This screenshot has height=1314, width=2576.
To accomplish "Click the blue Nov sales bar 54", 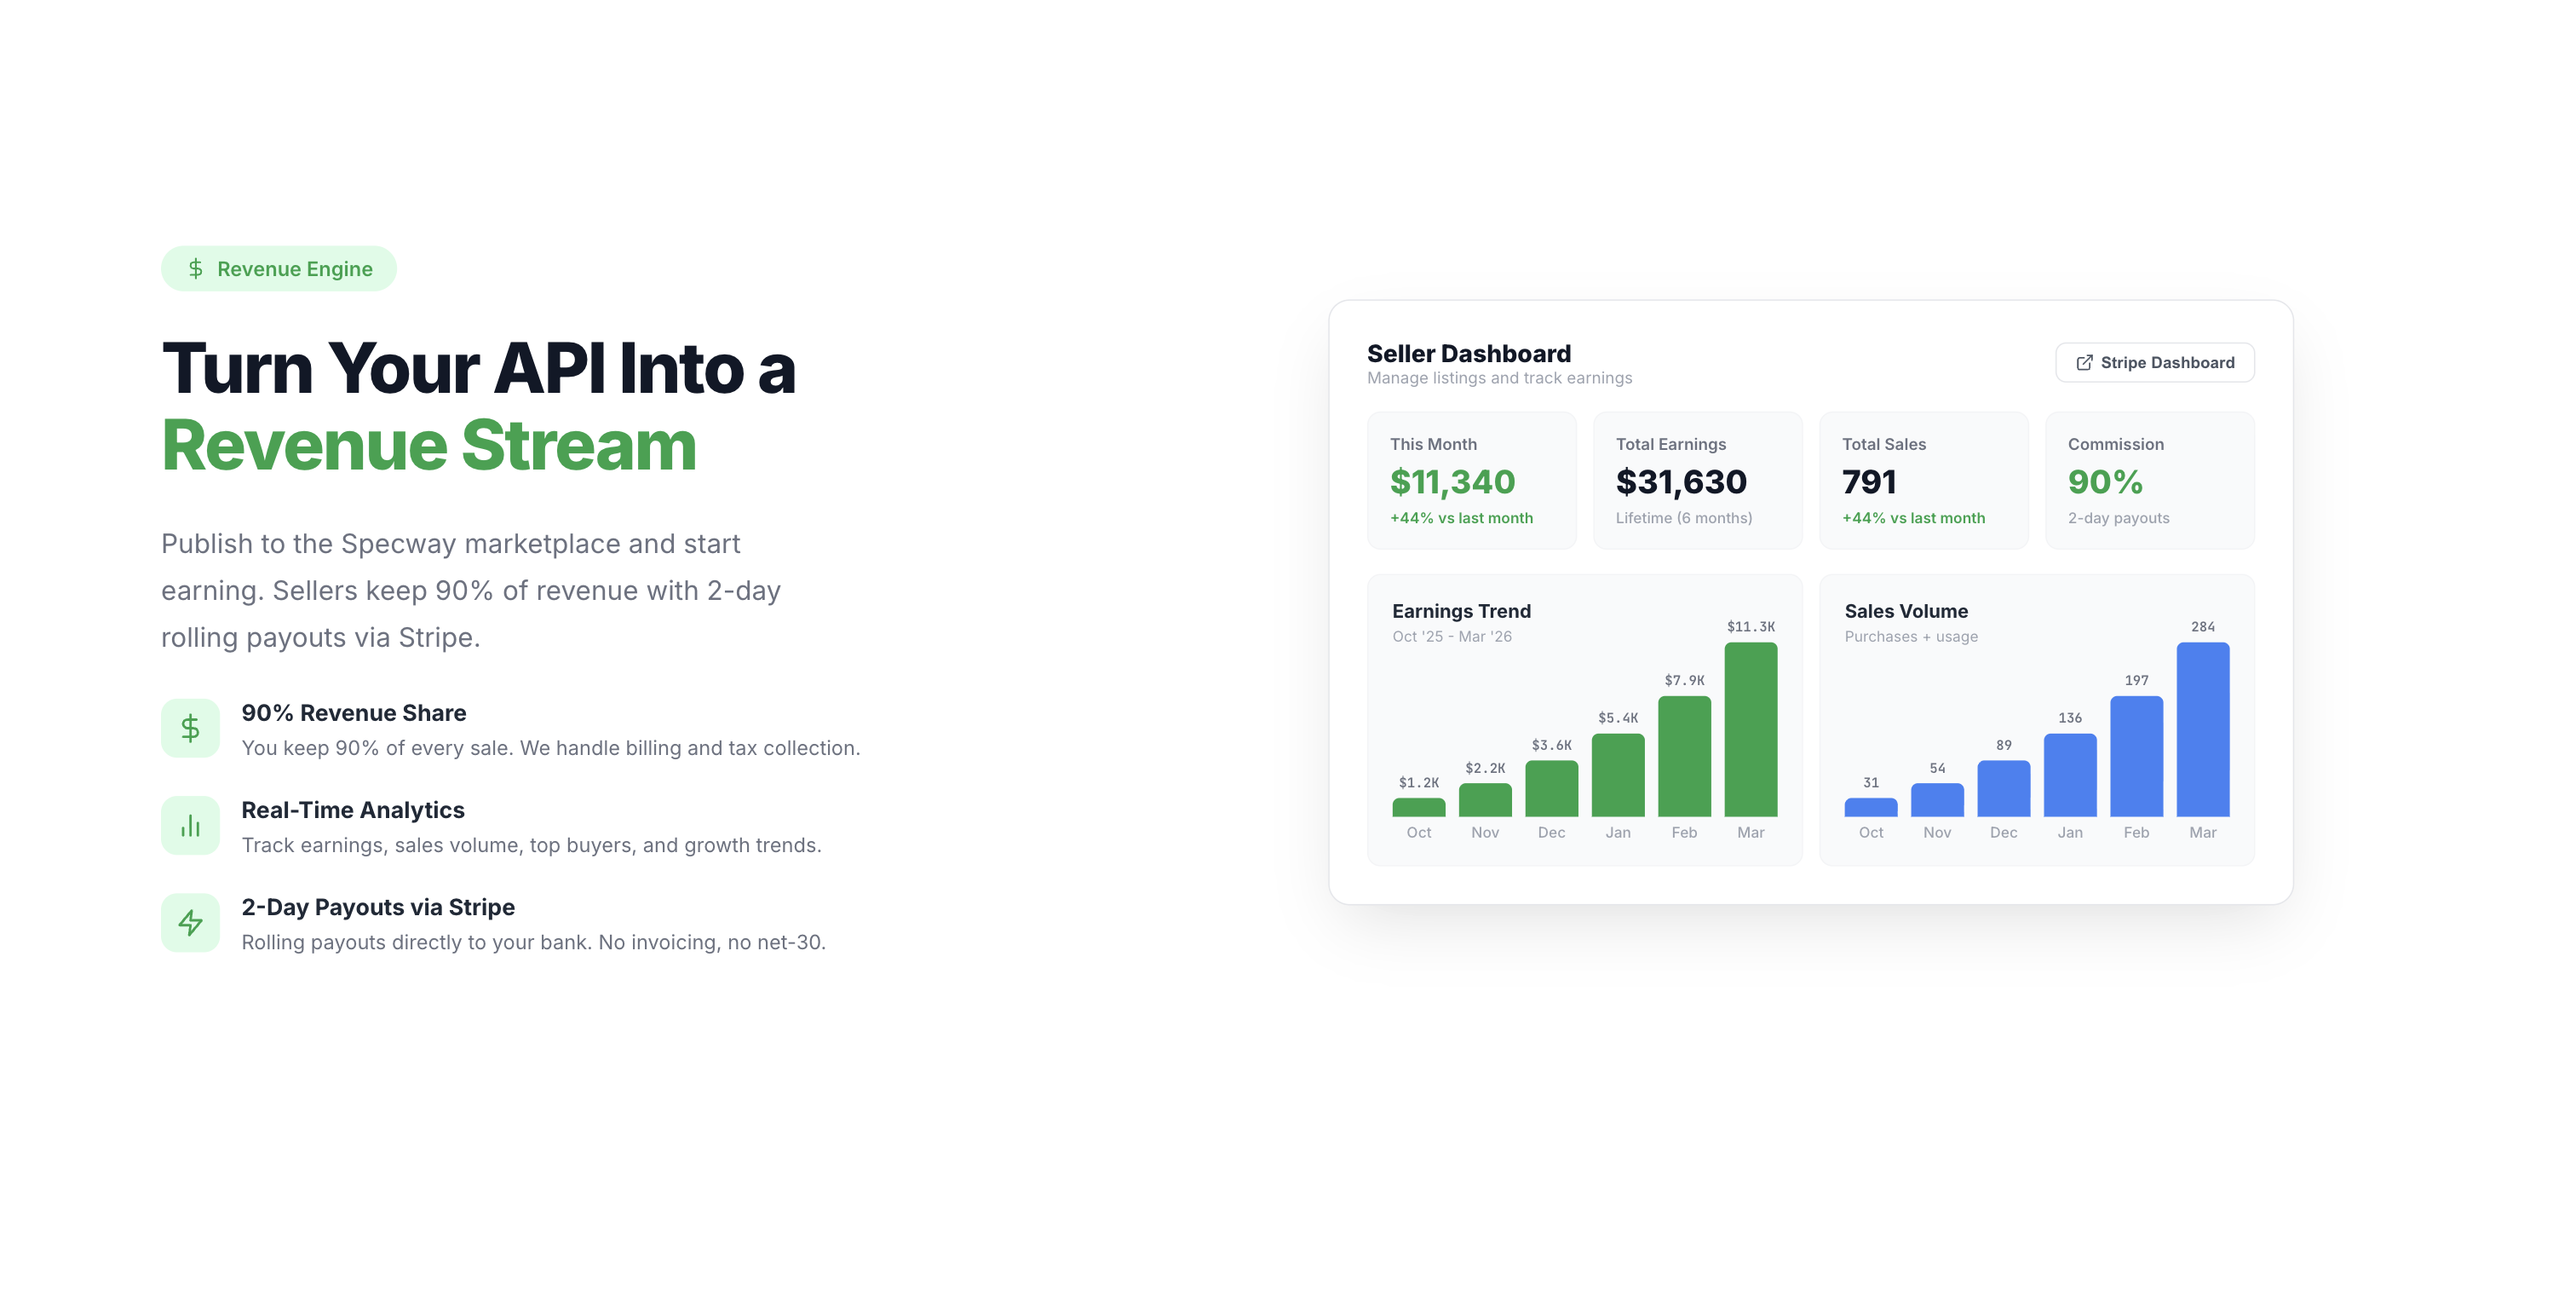I will pyautogui.click(x=1936, y=800).
